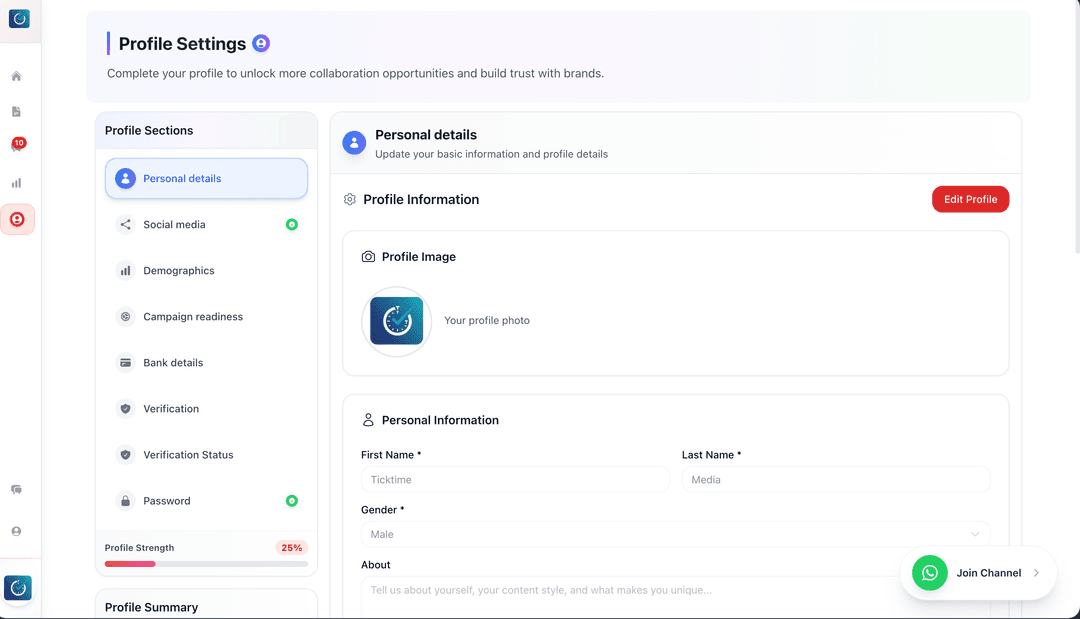Open the bar chart analytics sidebar icon
Image resolution: width=1080 pixels, height=619 pixels.
click(17, 183)
